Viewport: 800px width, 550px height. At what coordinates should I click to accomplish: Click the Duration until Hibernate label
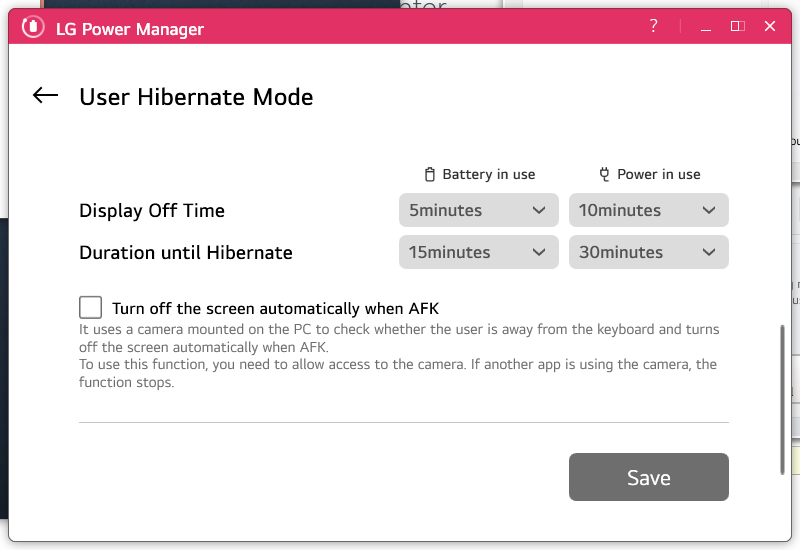(x=186, y=253)
